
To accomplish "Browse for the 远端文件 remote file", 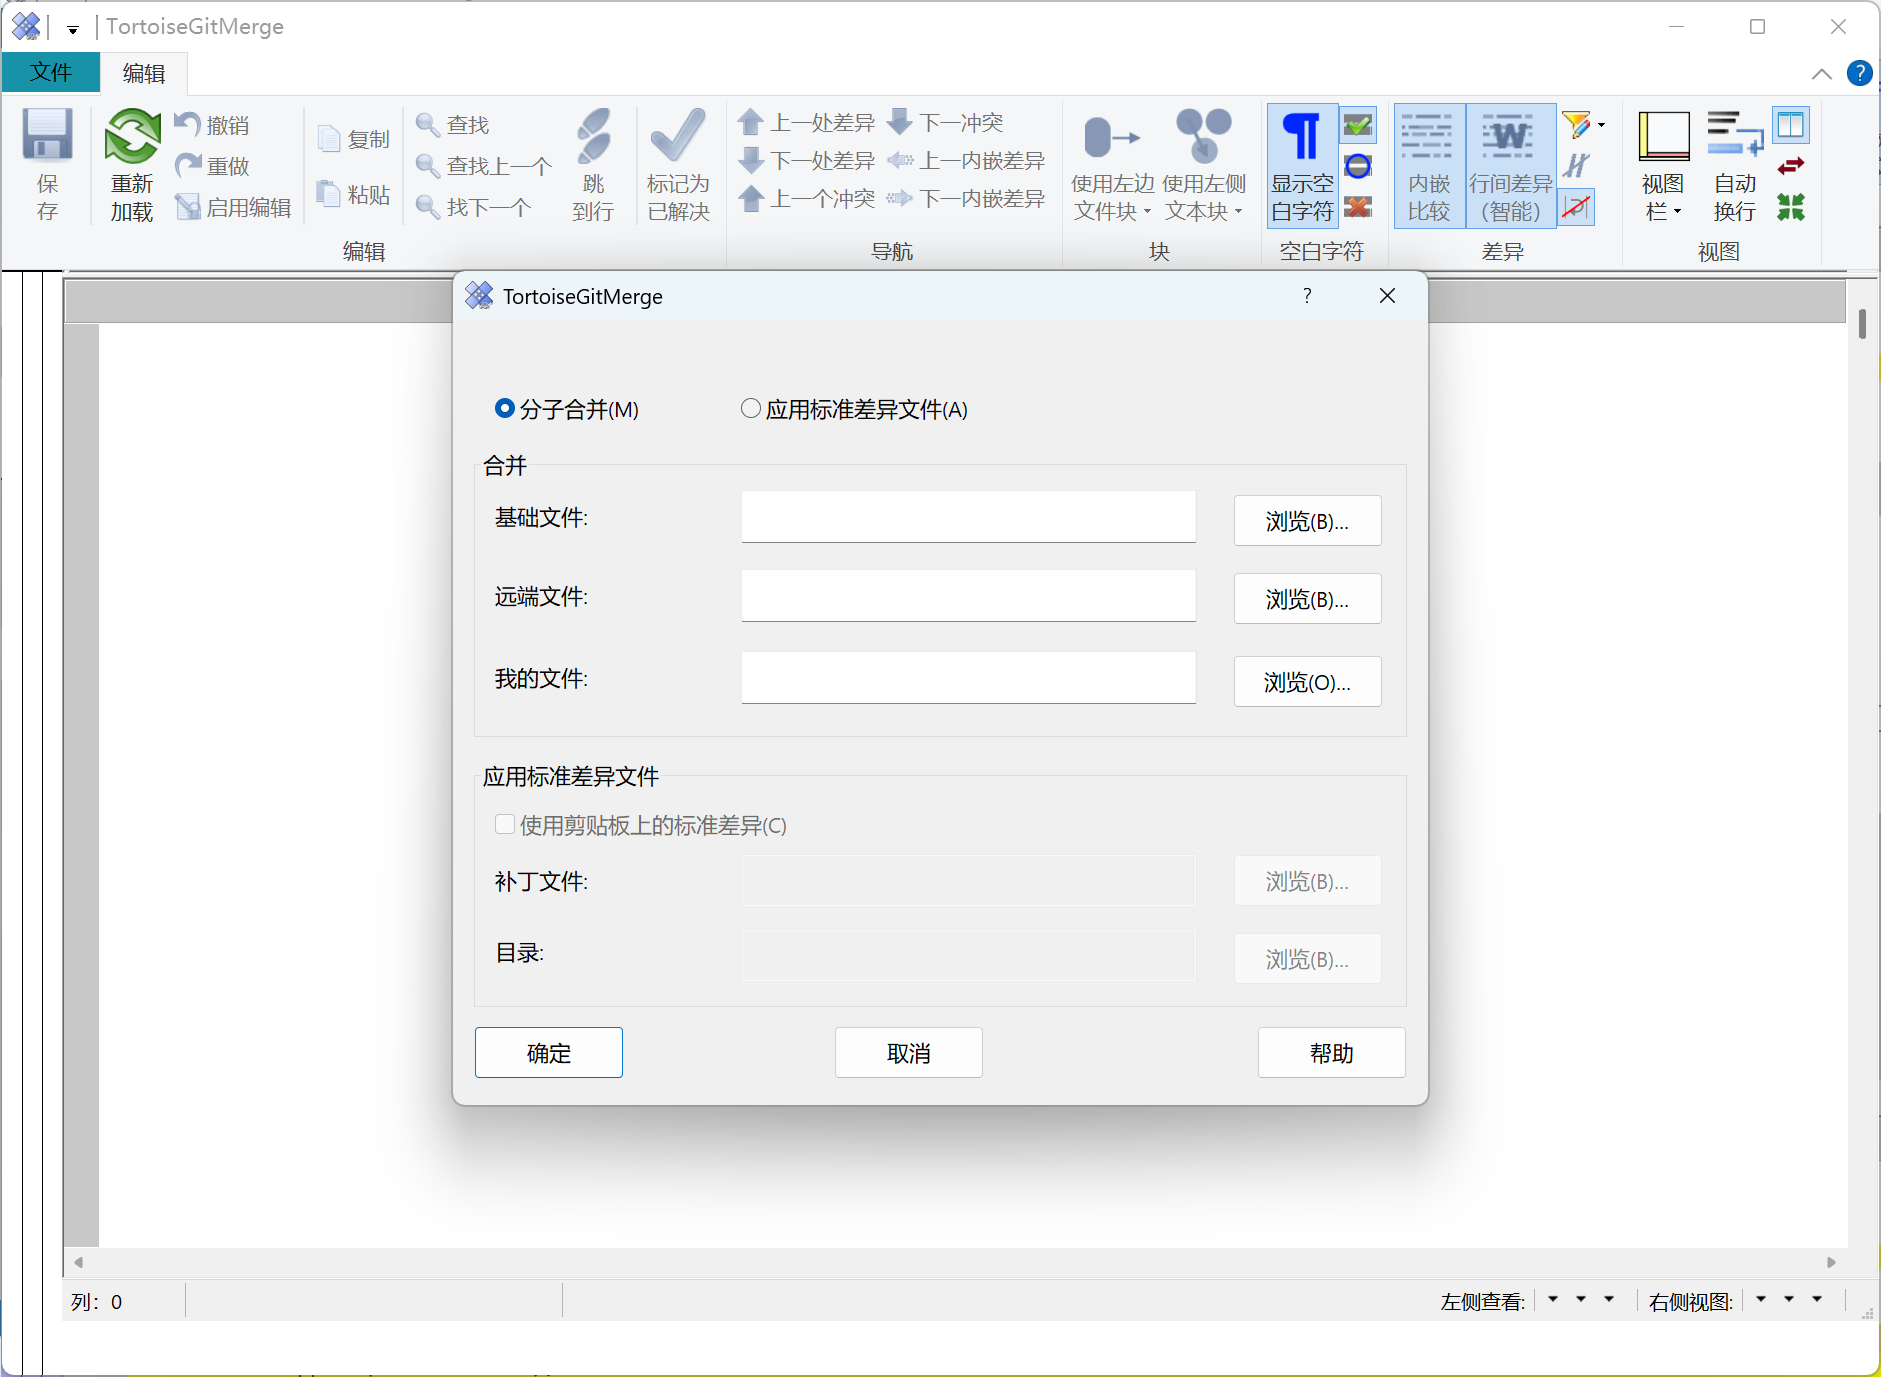I will (x=1307, y=599).
